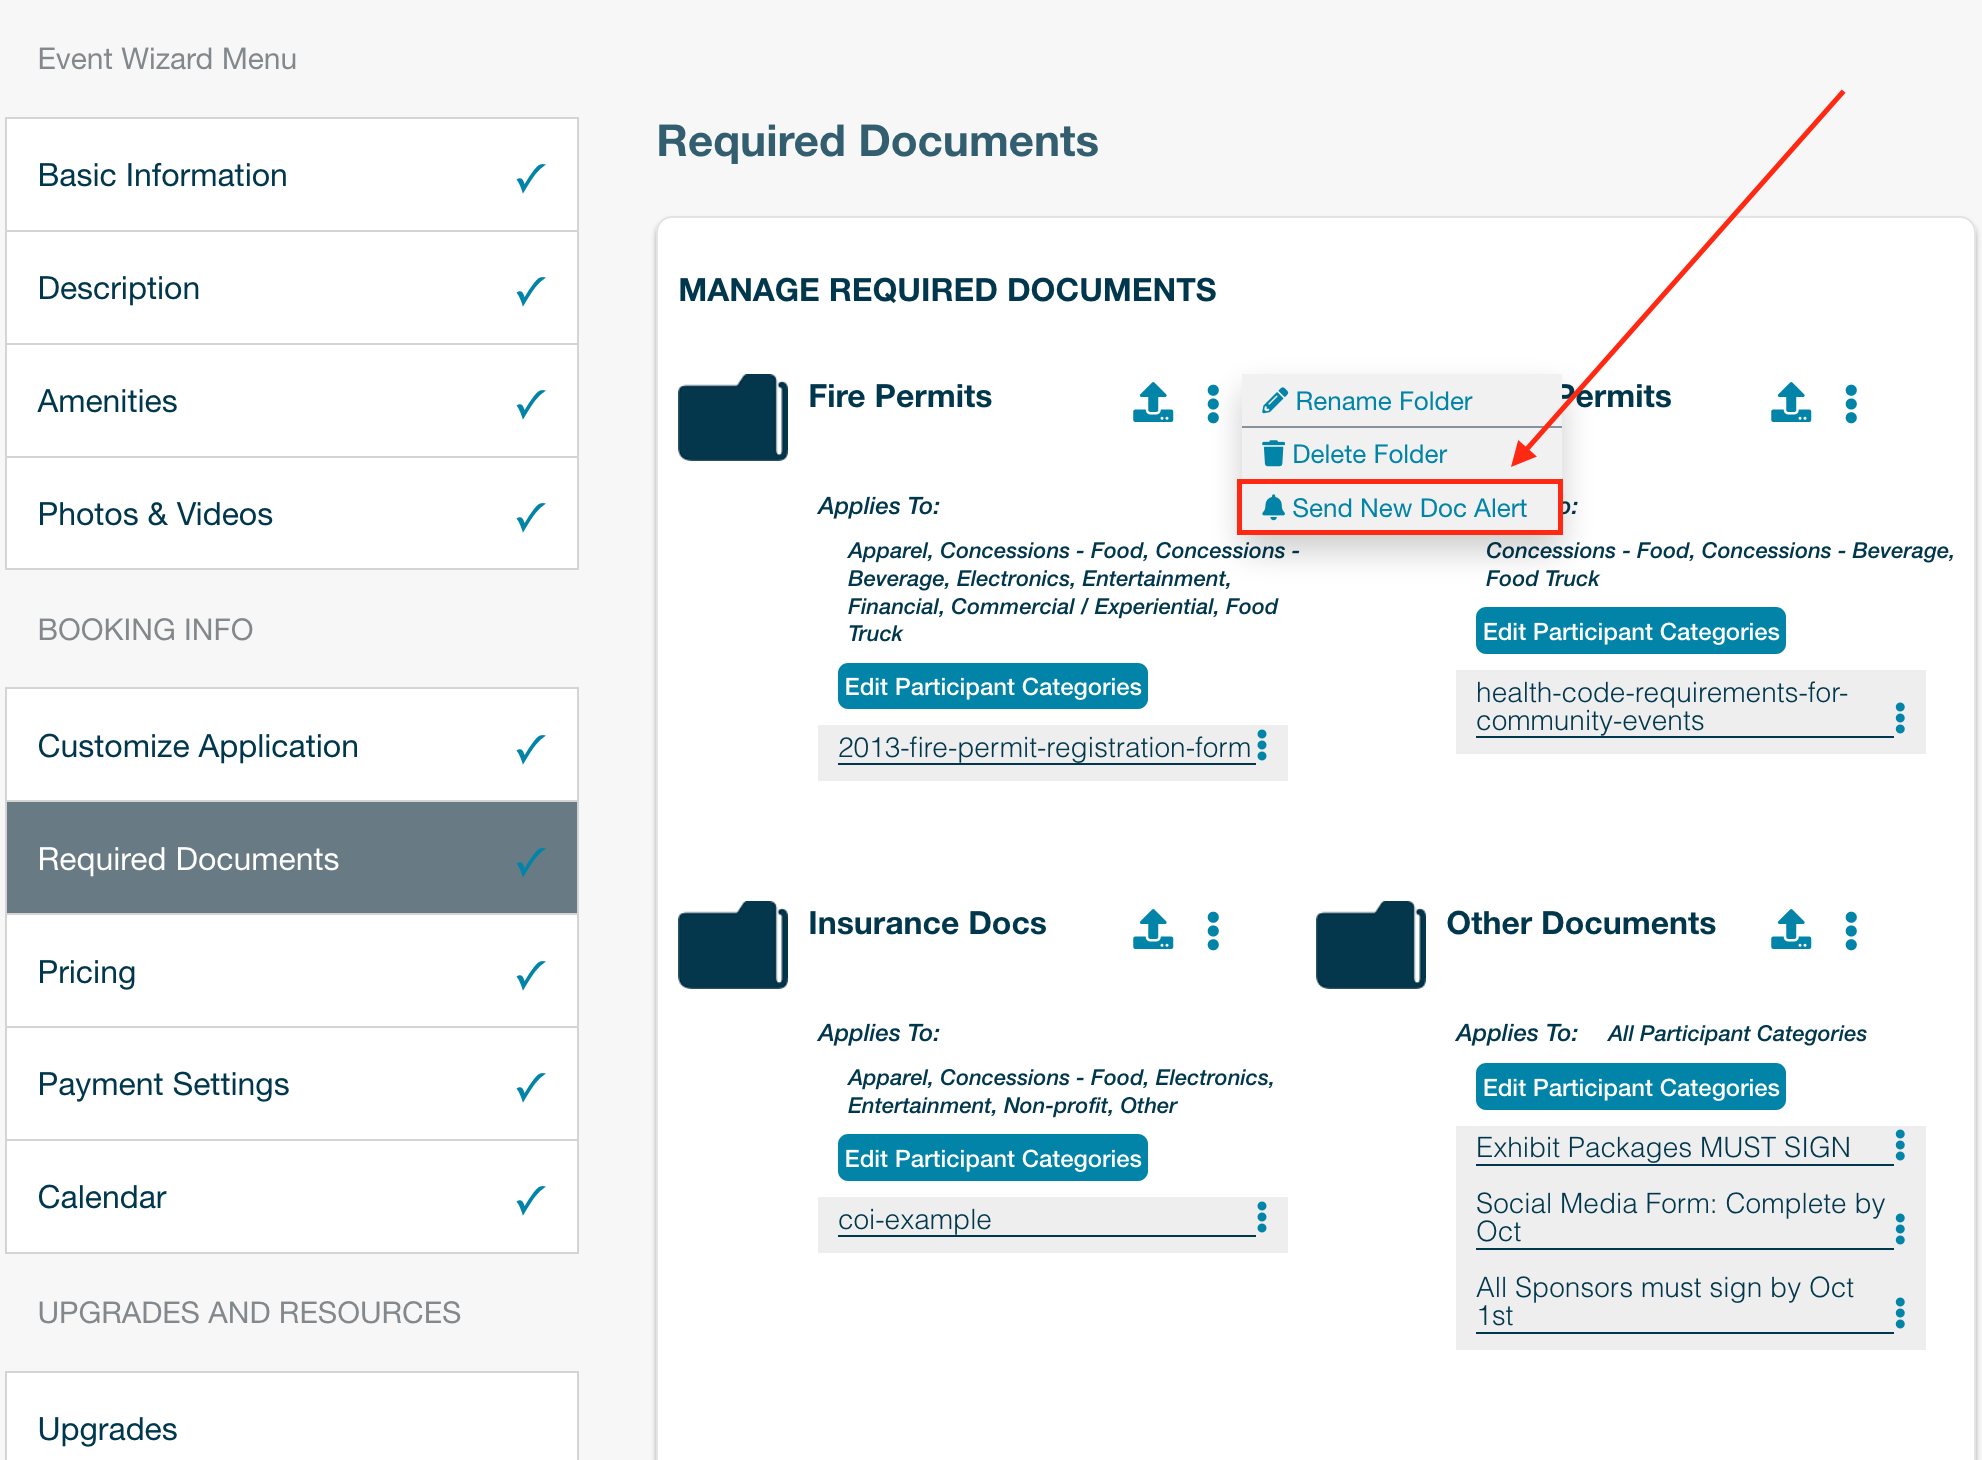Open Payment Settings step
1982x1460 pixels.
(x=292, y=1085)
